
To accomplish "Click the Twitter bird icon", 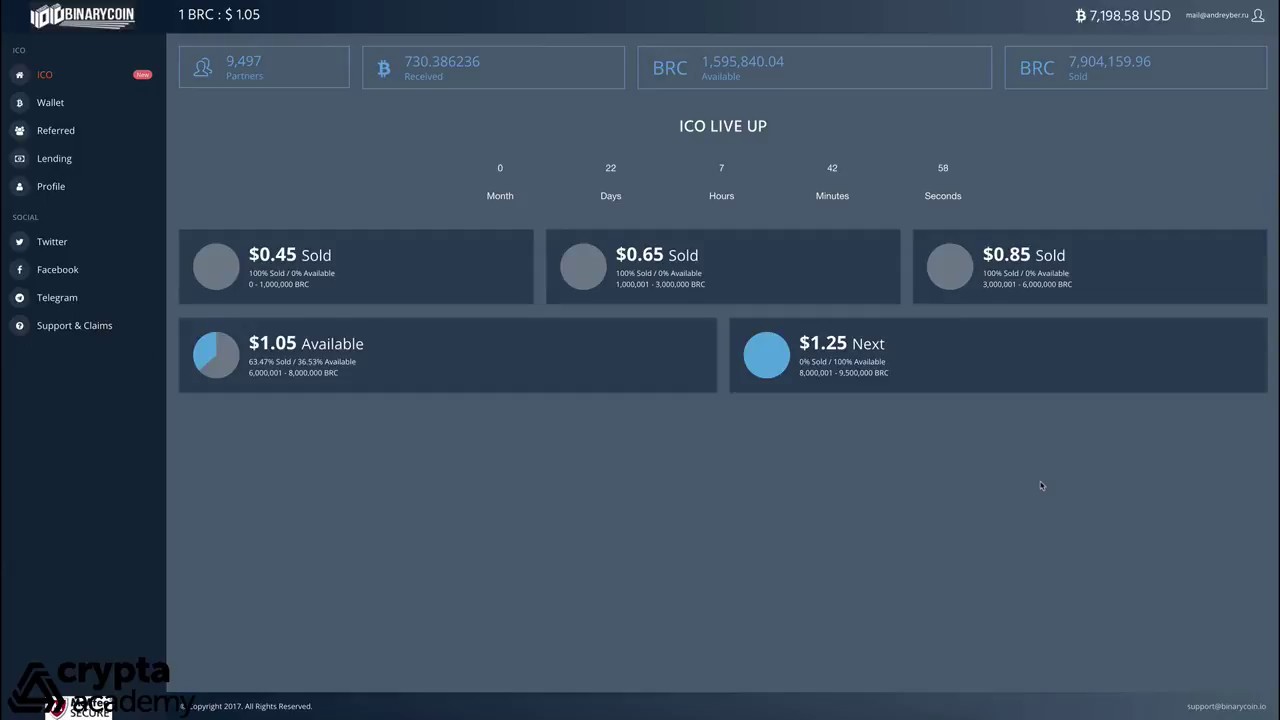I will point(19,242).
